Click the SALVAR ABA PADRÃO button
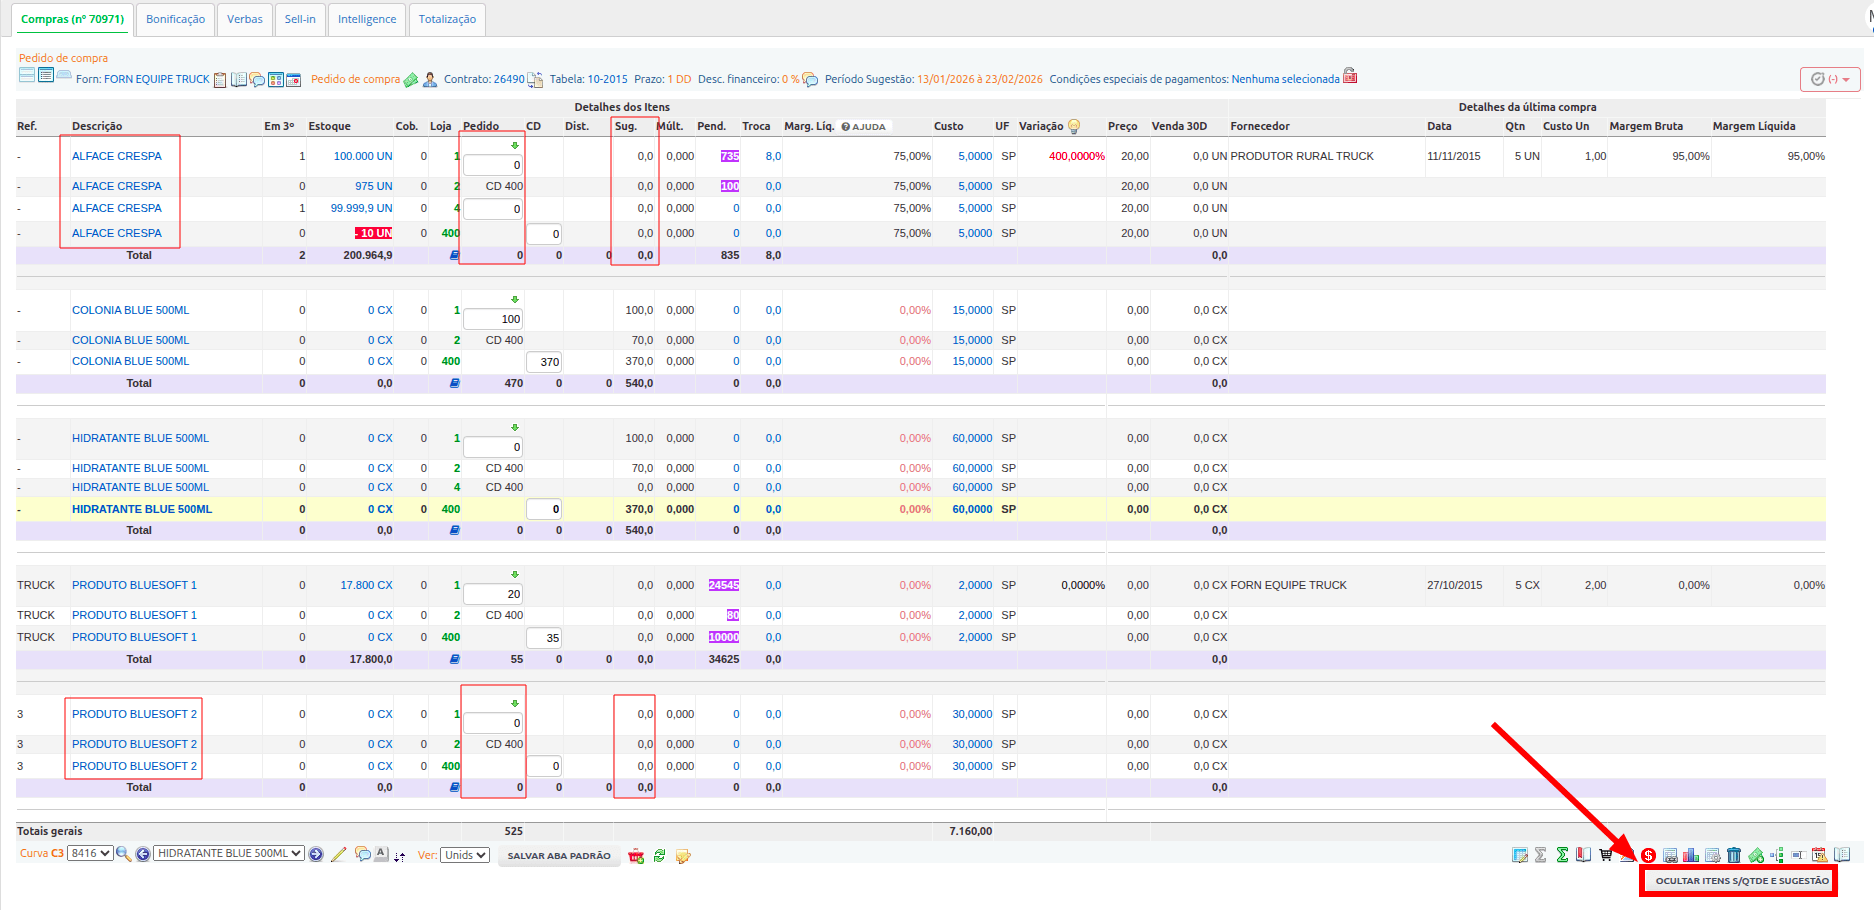 coord(559,856)
